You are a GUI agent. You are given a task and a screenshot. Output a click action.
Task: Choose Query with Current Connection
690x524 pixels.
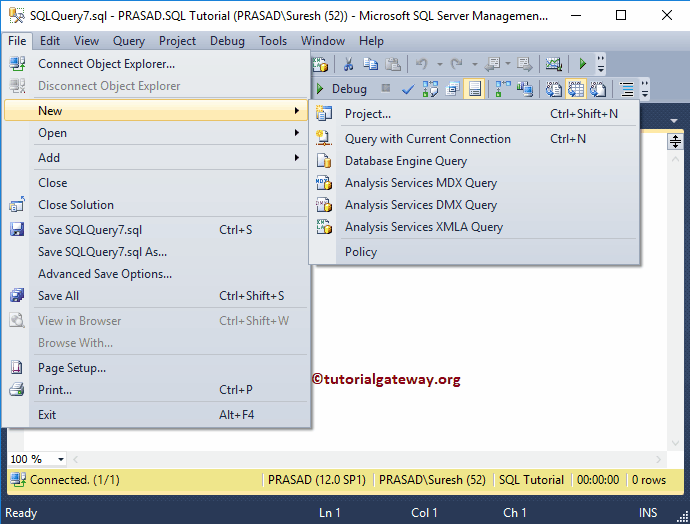click(x=474, y=139)
